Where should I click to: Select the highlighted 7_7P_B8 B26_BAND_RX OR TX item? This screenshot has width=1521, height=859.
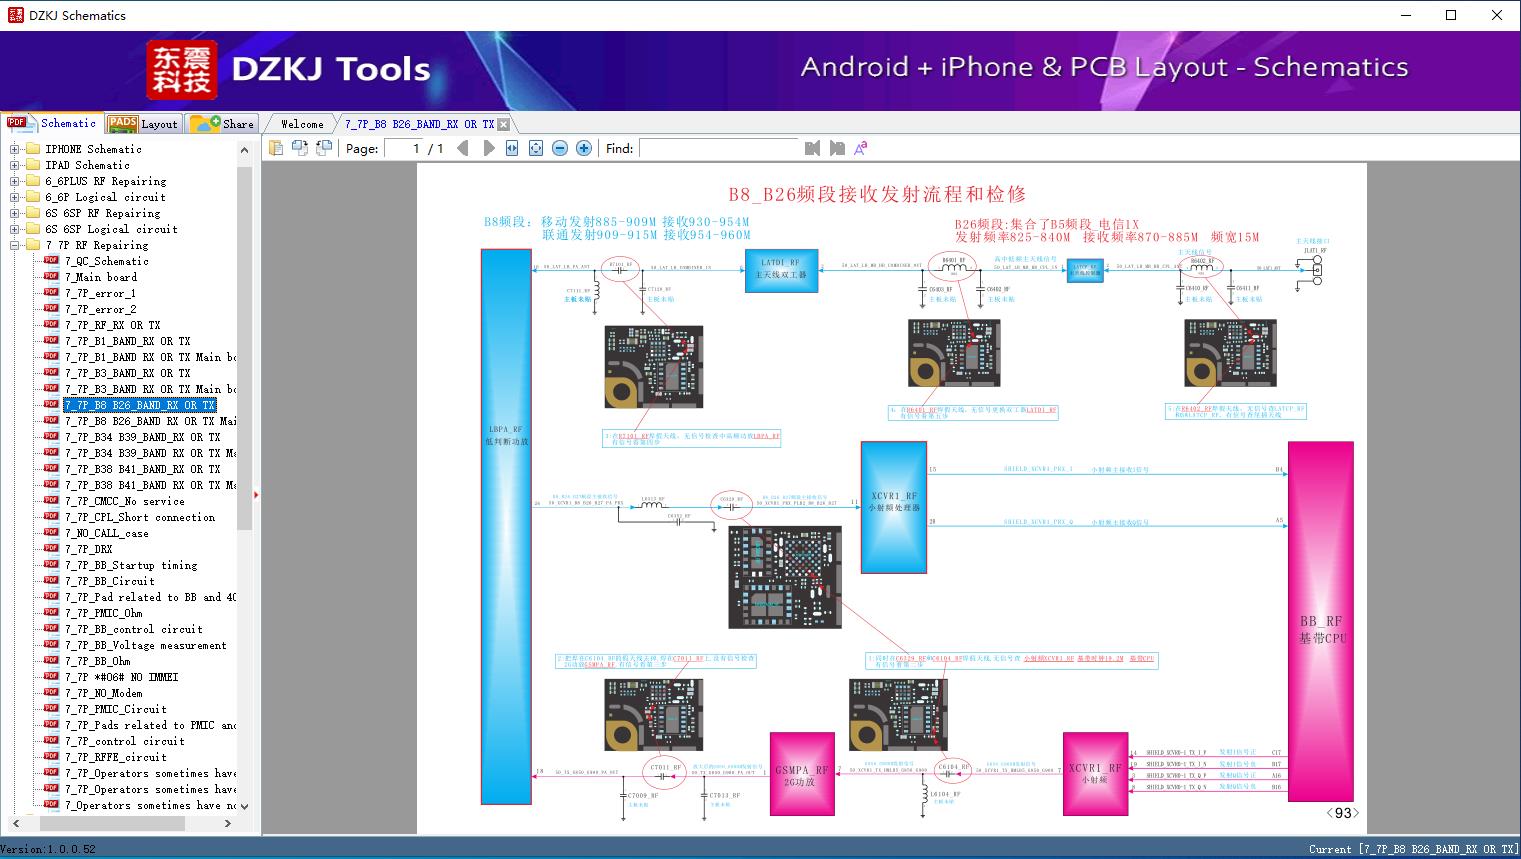(x=140, y=405)
